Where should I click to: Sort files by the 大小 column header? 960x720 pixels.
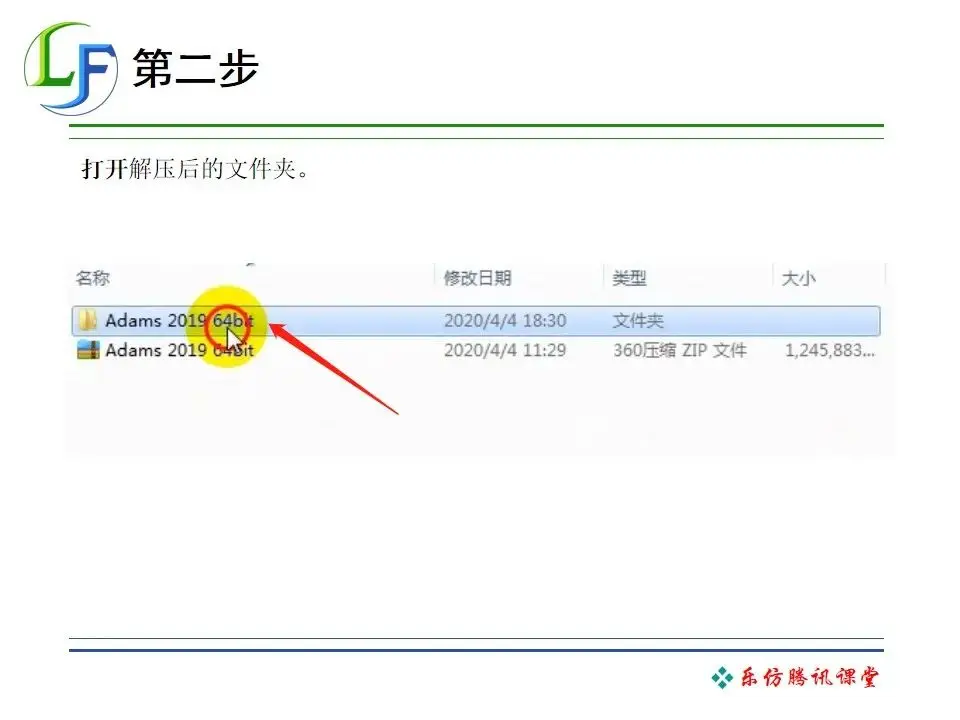click(x=798, y=279)
